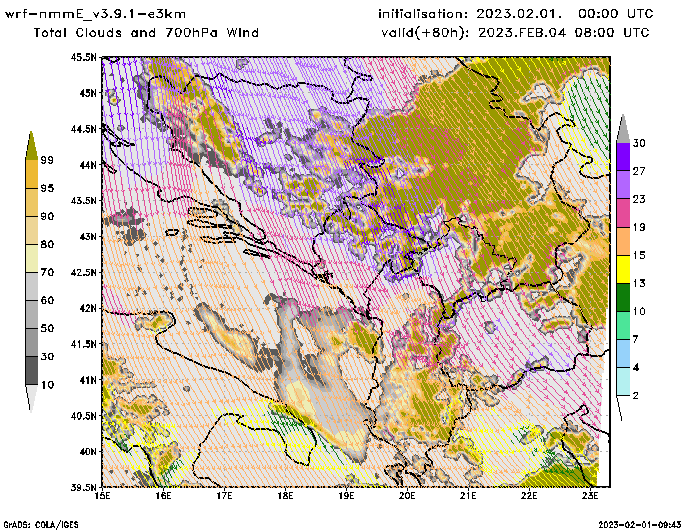
Task: Select the '19' value on wind legend
Action: 639,227
